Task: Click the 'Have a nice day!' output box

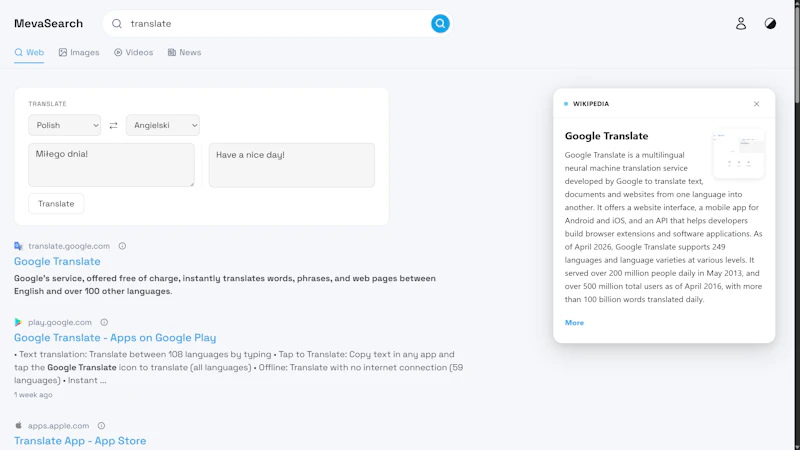Action: (x=291, y=165)
